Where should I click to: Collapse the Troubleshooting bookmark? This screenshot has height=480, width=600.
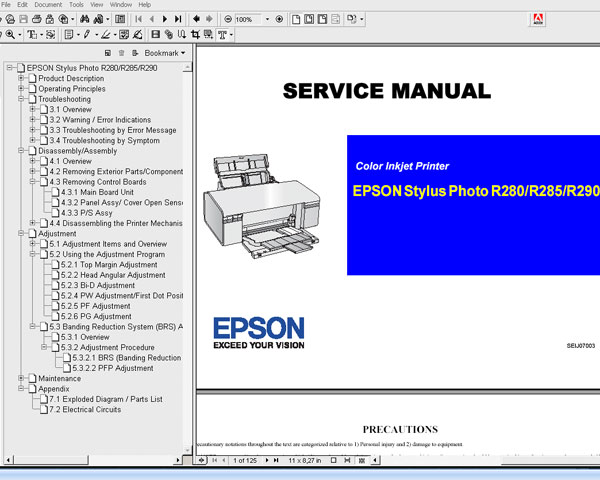(x=21, y=99)
